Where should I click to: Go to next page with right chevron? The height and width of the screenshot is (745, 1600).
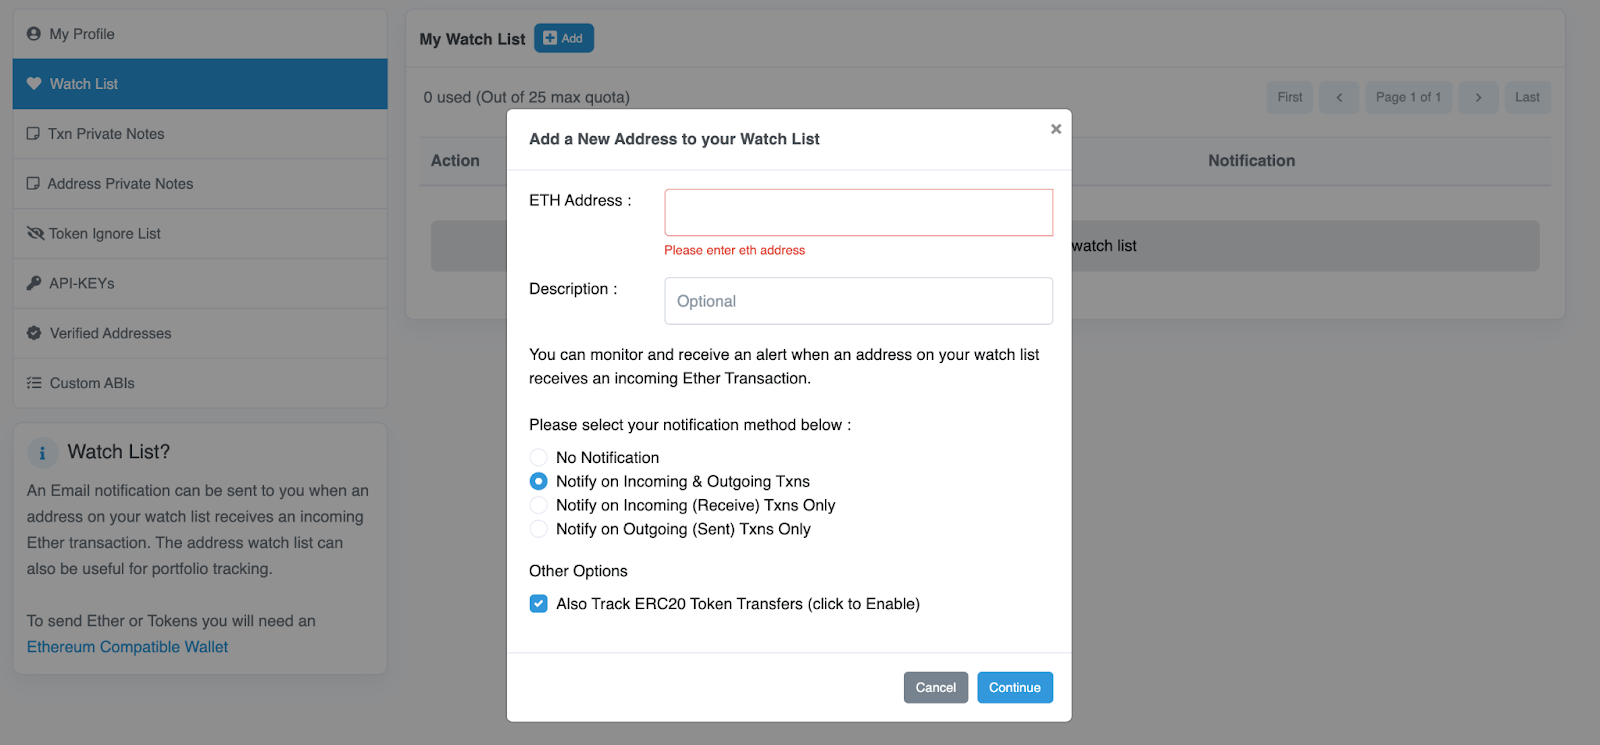point(1478,97)
